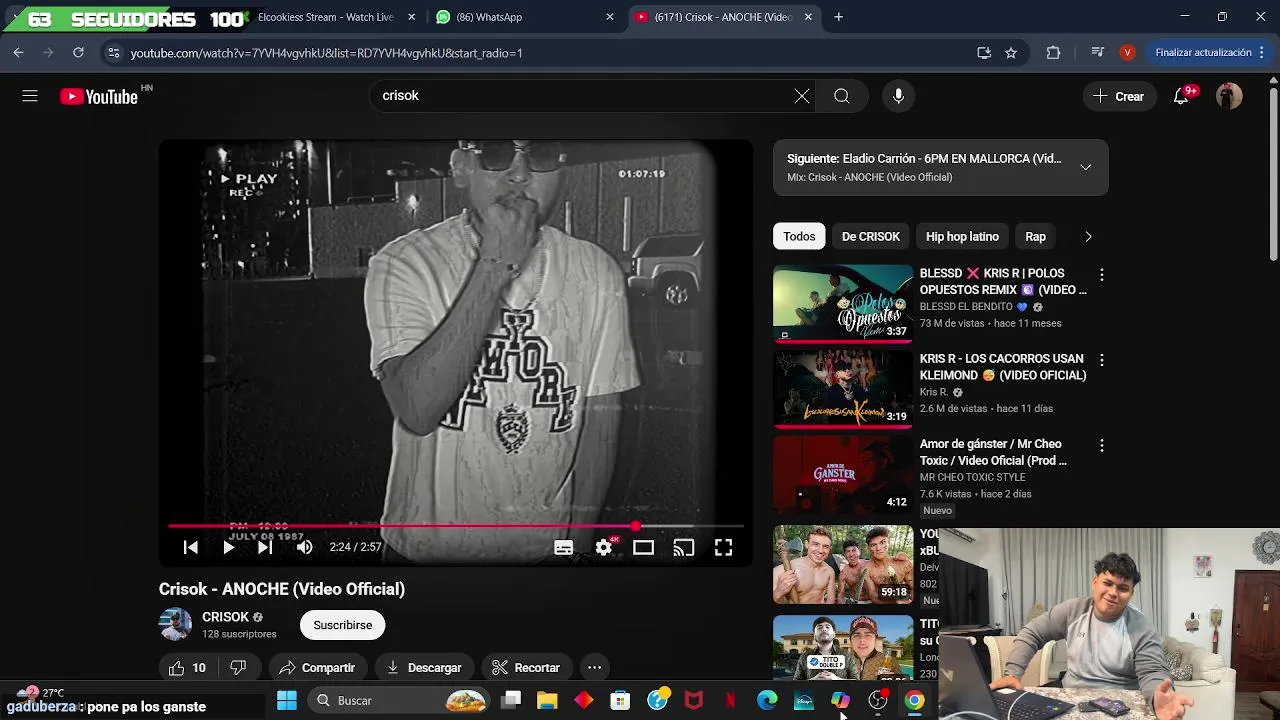1280x720 pixels.
Task: Reload the page
Action: [x=78, y=53]
